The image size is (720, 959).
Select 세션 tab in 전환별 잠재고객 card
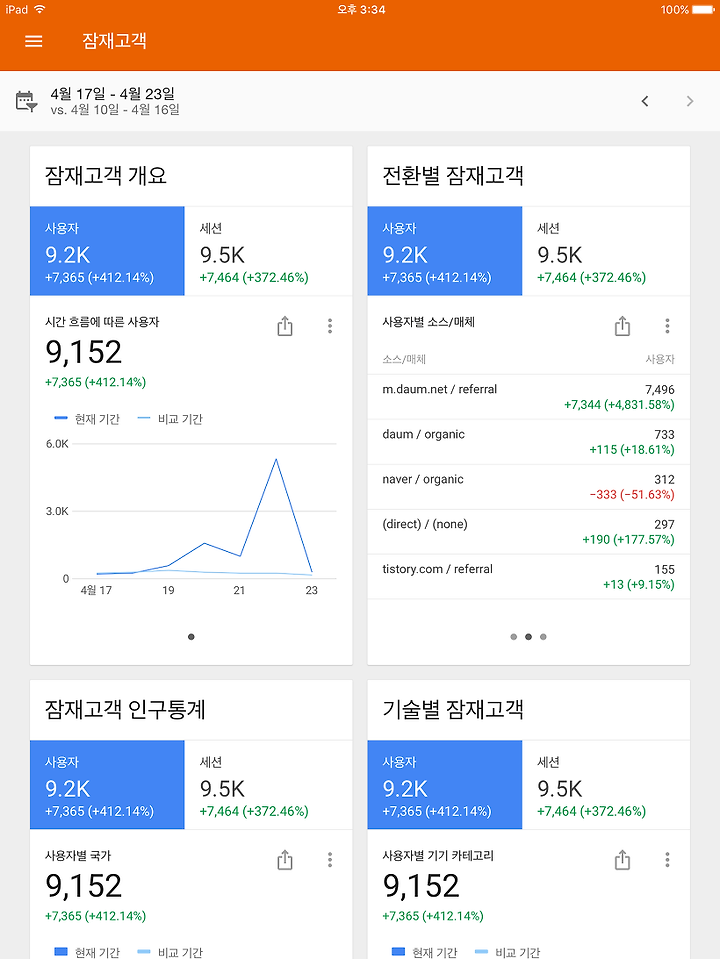[x=606, y=251]
